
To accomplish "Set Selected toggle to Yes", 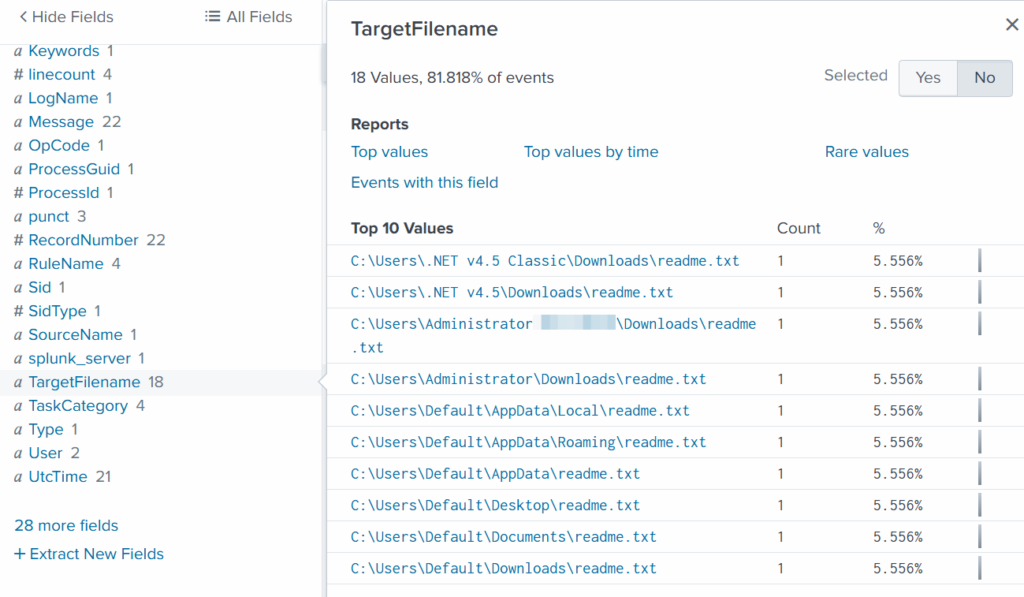I will pyautogui.click(x=928, y=78).
